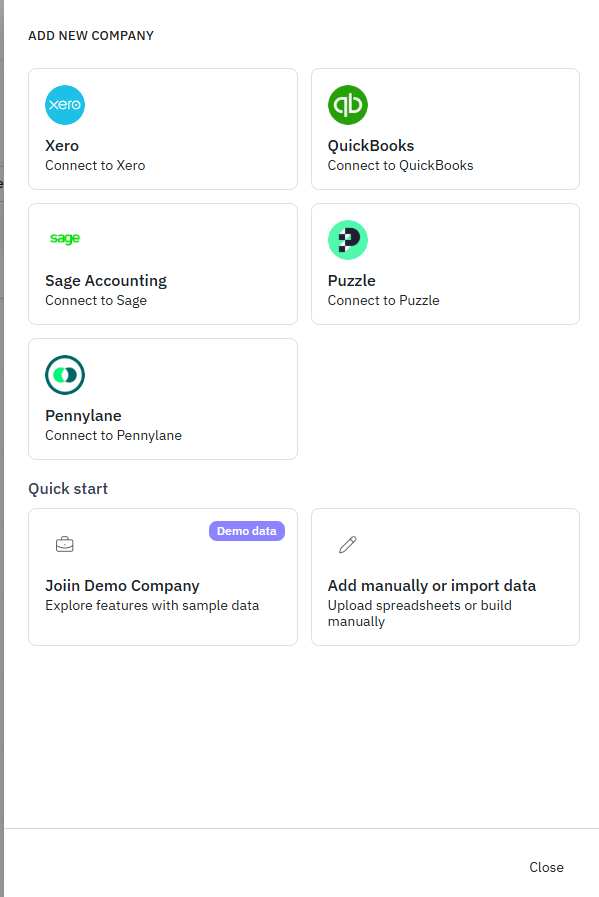Select Connect to Xero text
Screen dimensions: 599x897
(95, 165)
